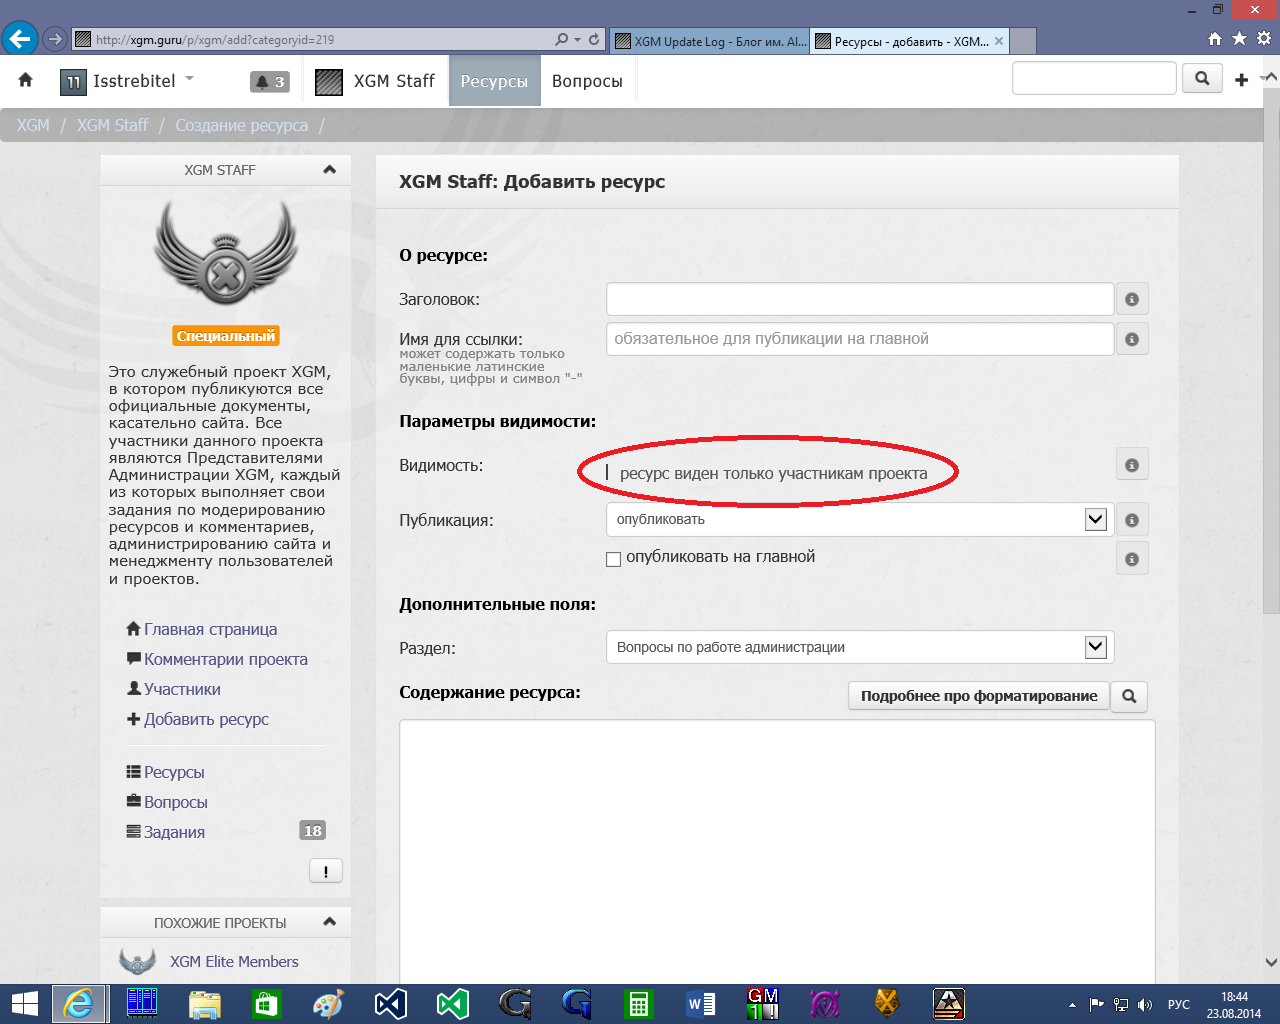Open the browser tools gear menu
The height and width of the screenshot is (1024, 1280).
pyautogui.click(x=1264, y=39)
